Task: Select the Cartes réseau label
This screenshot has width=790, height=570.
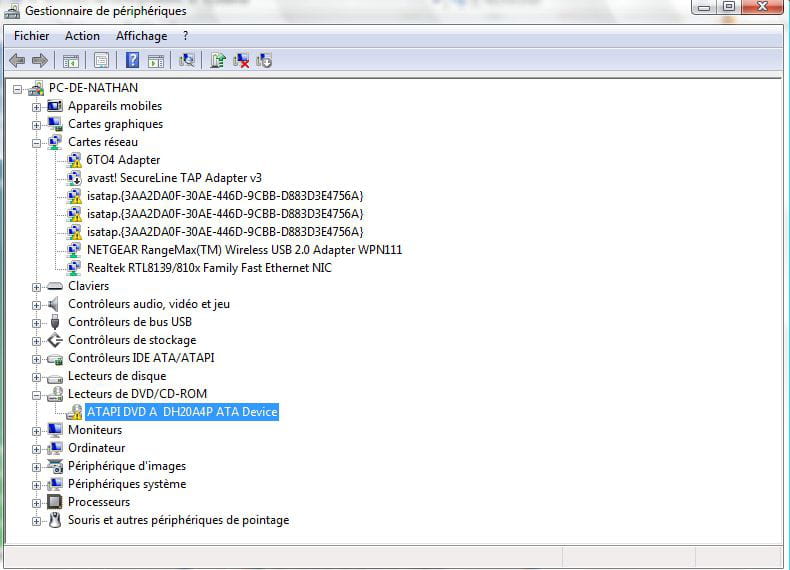Action: pos(103,142)
